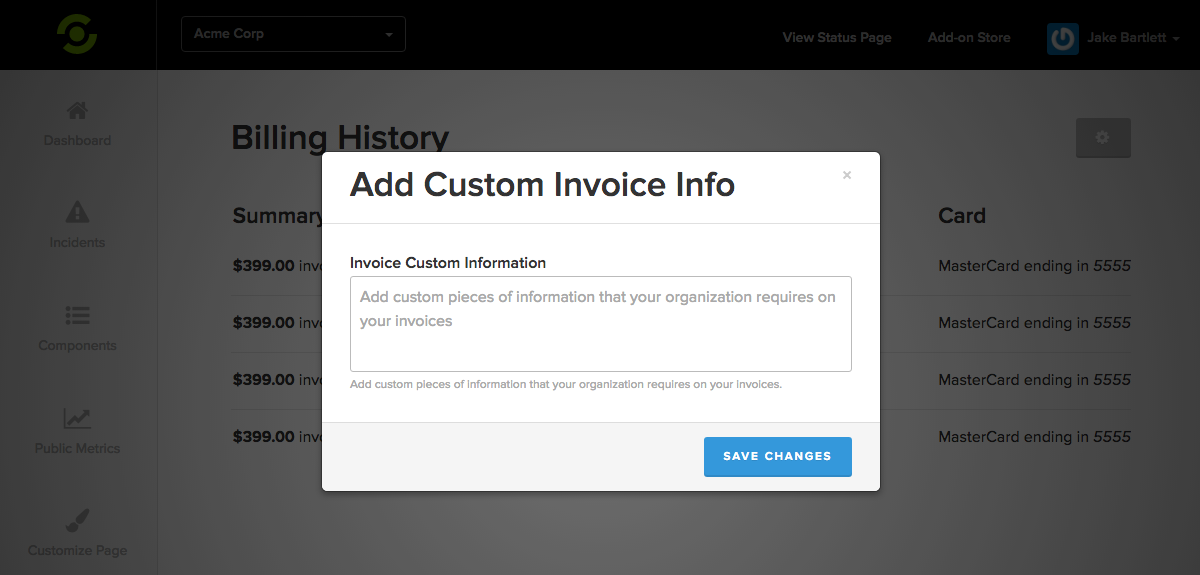
Task: Click the green logo in the top bar
Action: (x=77, y=34)
